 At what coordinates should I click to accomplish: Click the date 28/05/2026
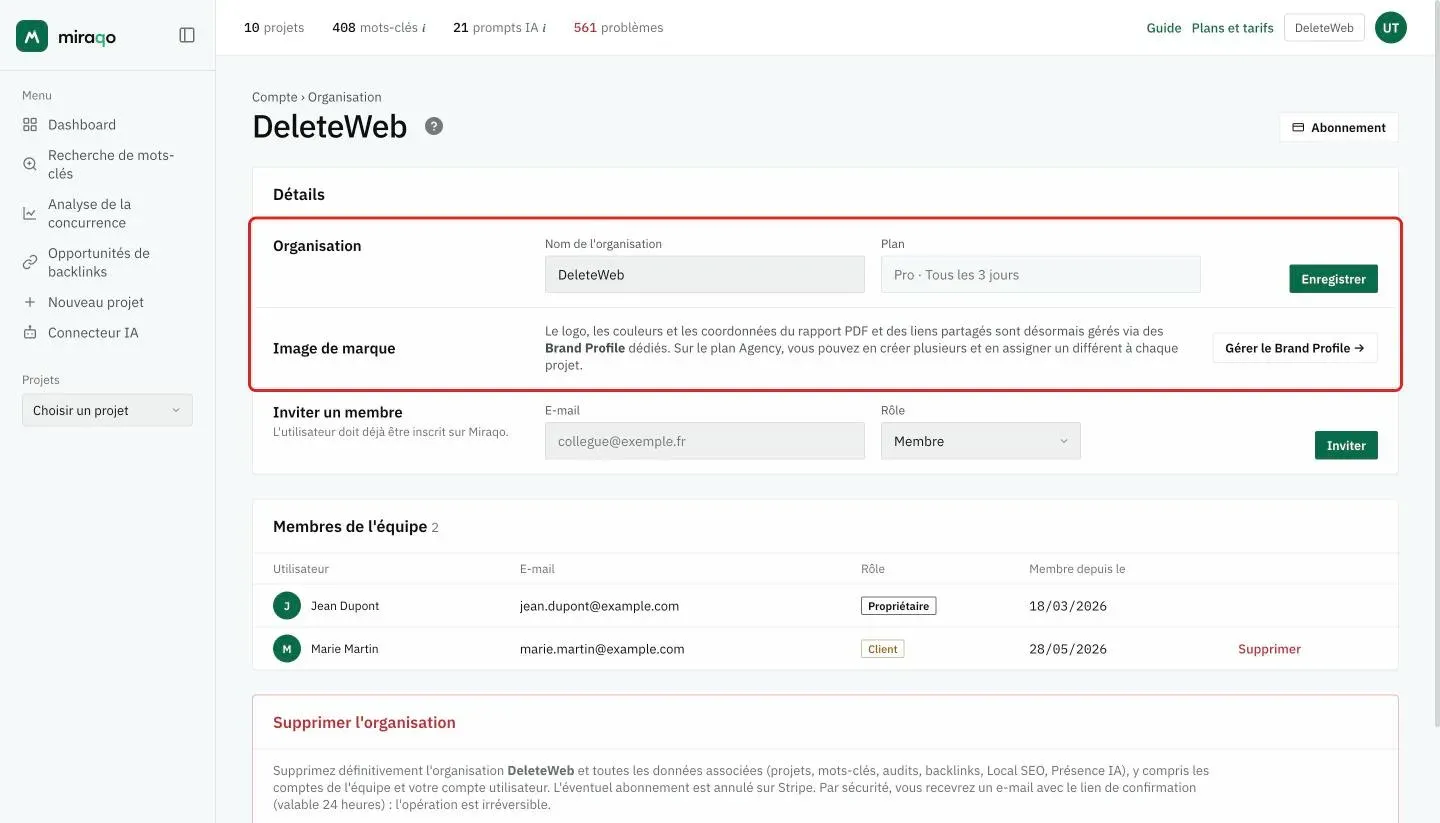(x=1068, y=649)
